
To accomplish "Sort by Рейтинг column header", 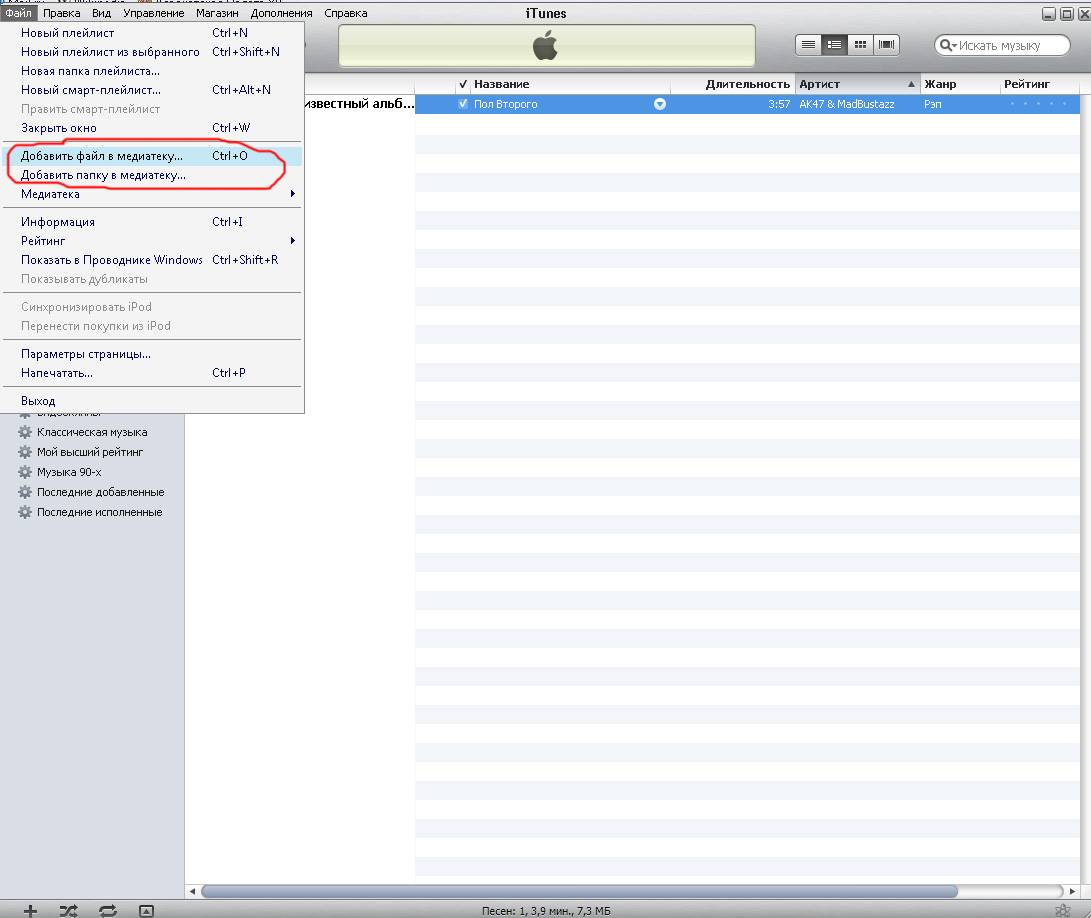I will (x=1040, y=84).
